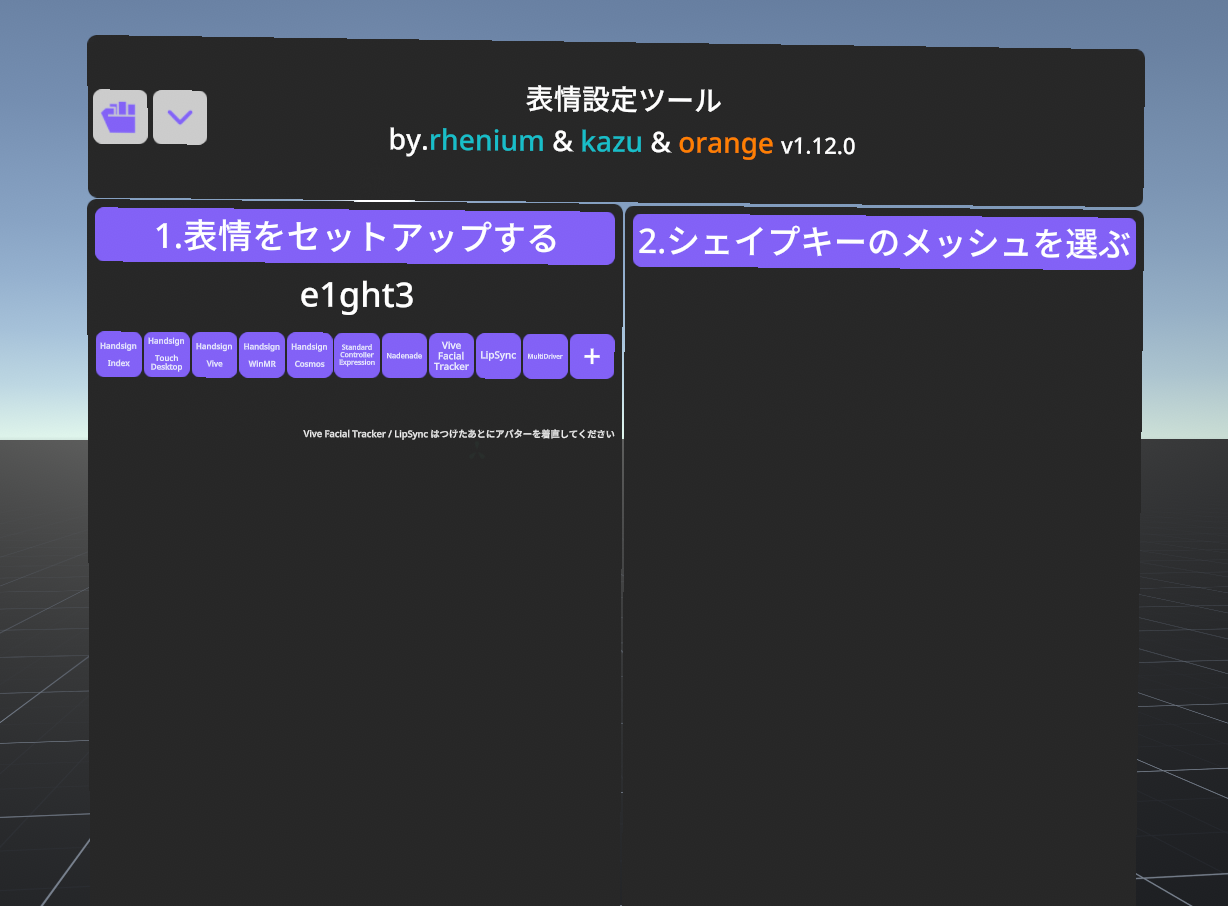Select the Handsign Touch Desktop setup

[x=166, y=354]
